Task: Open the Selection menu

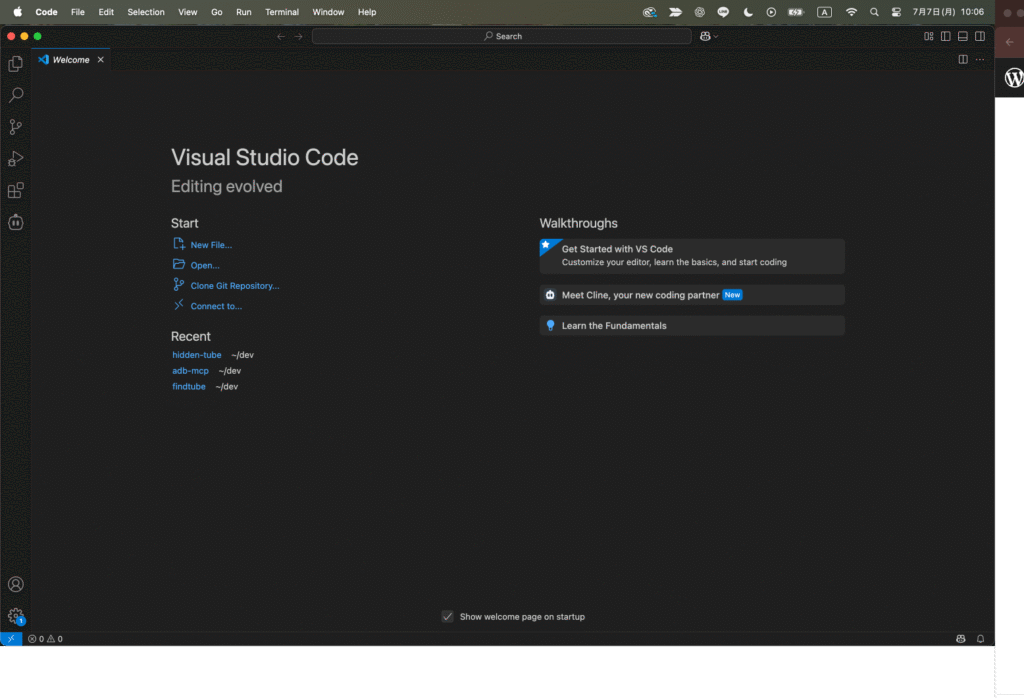Action: click(x=146, y=12)
